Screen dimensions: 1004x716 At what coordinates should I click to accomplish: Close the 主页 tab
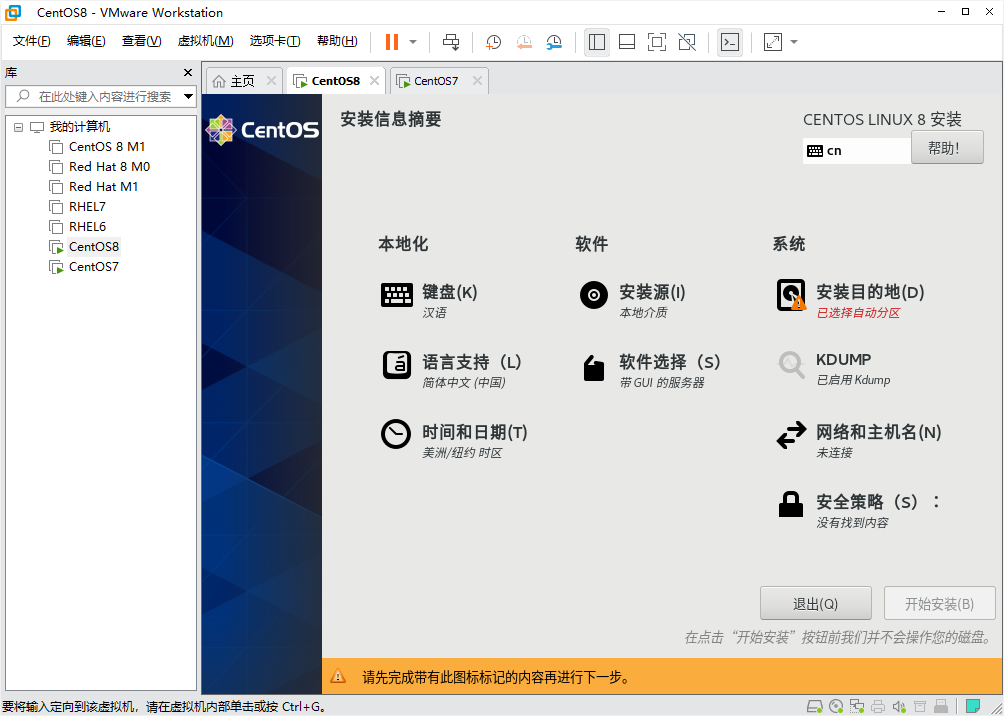[x=271, y=81]
